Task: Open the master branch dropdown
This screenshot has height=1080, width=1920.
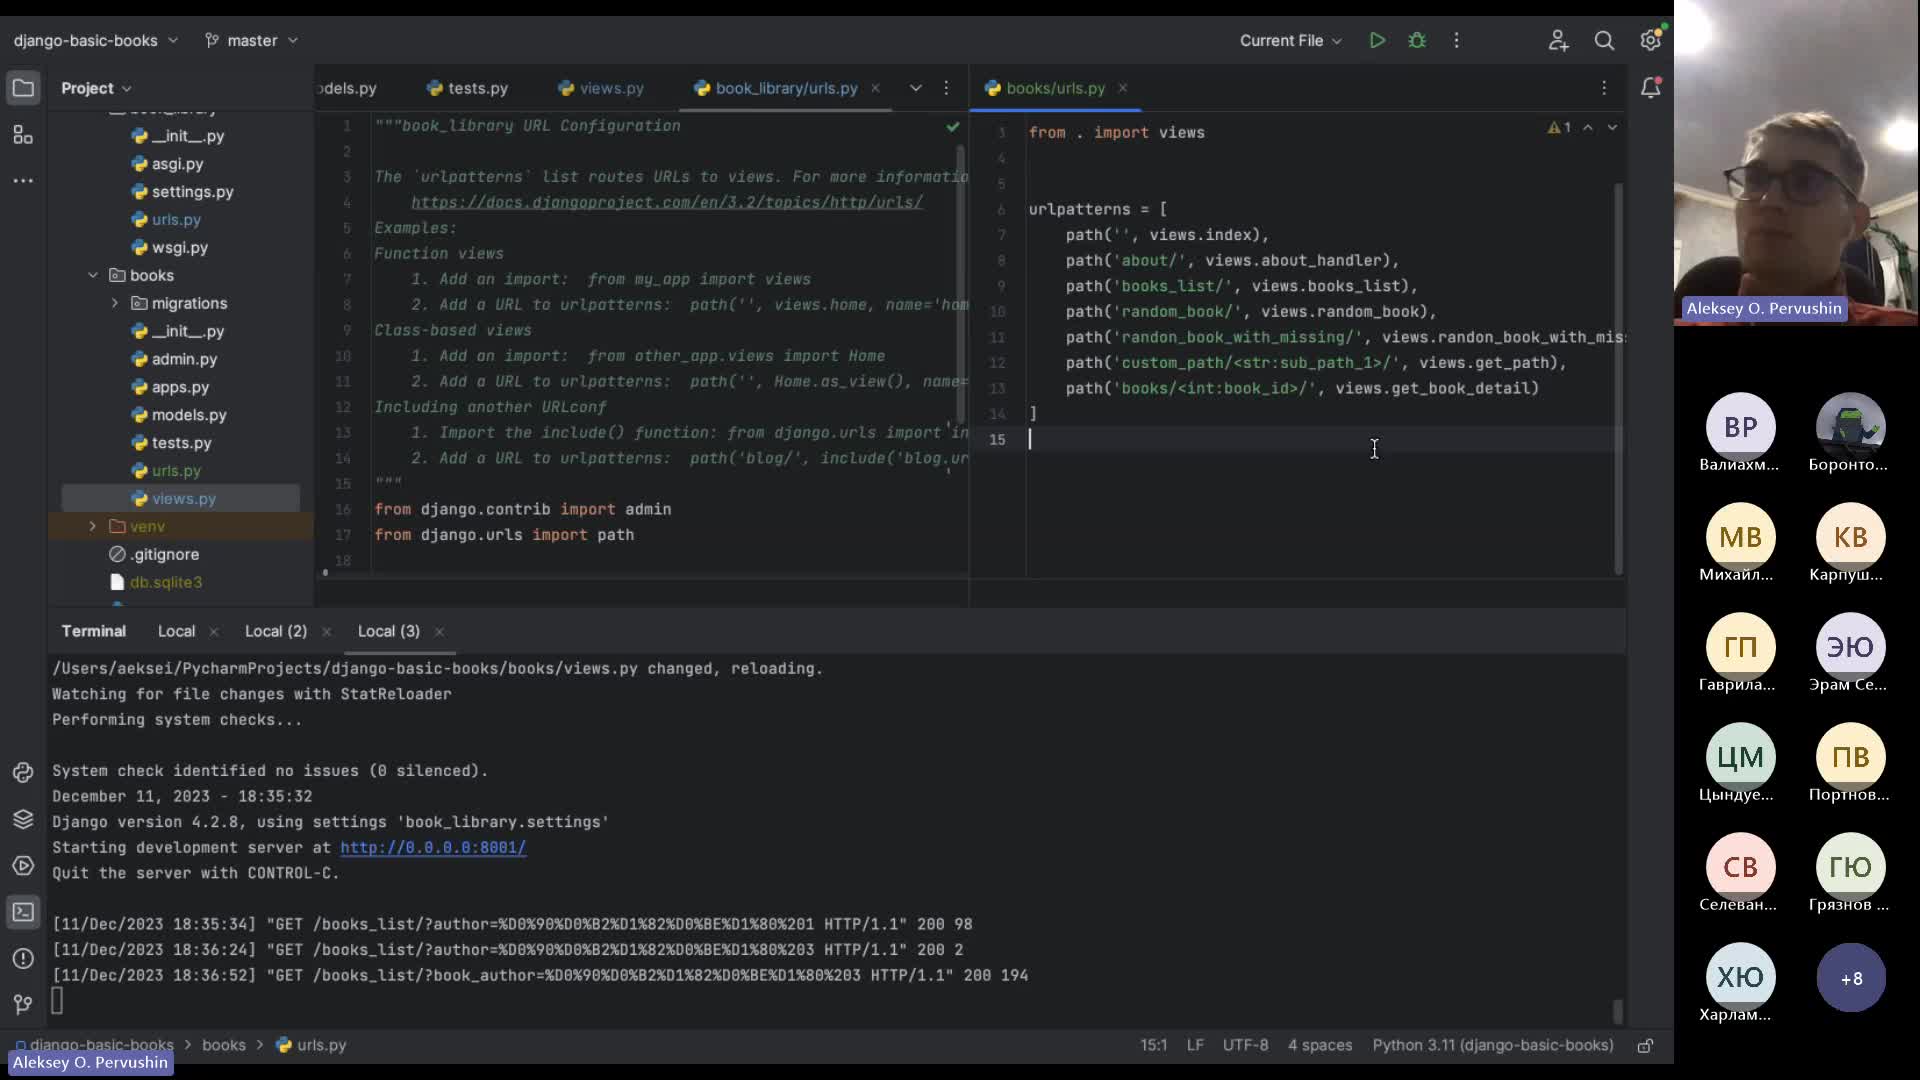Action: point(252,41)
